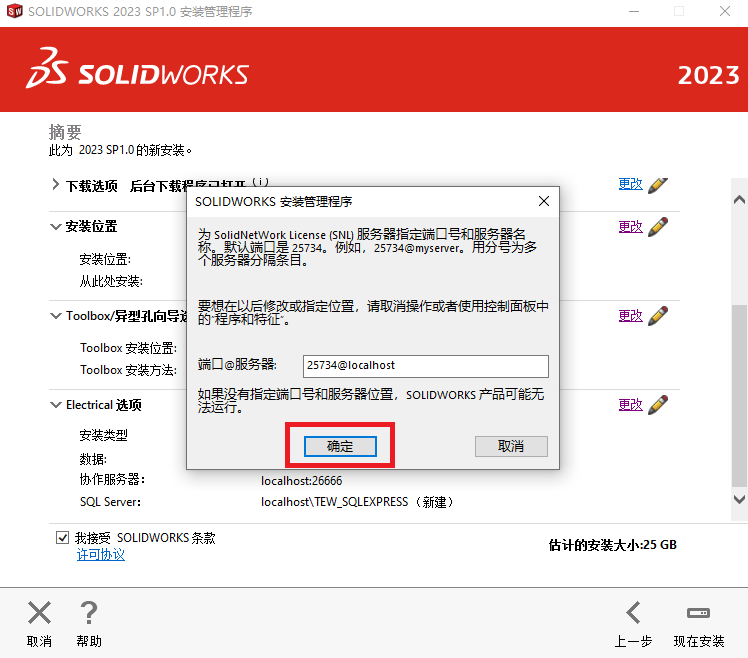This screenshot has height=658, width=748.
Task: Click the summary scrollbar down arrow
Action: tap(739, 500)
